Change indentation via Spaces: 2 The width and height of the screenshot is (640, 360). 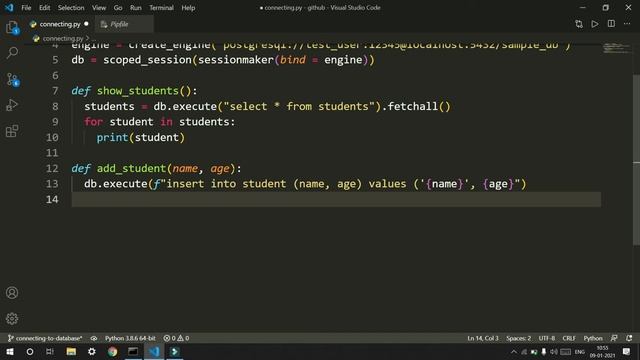click(x=518, y=338)
